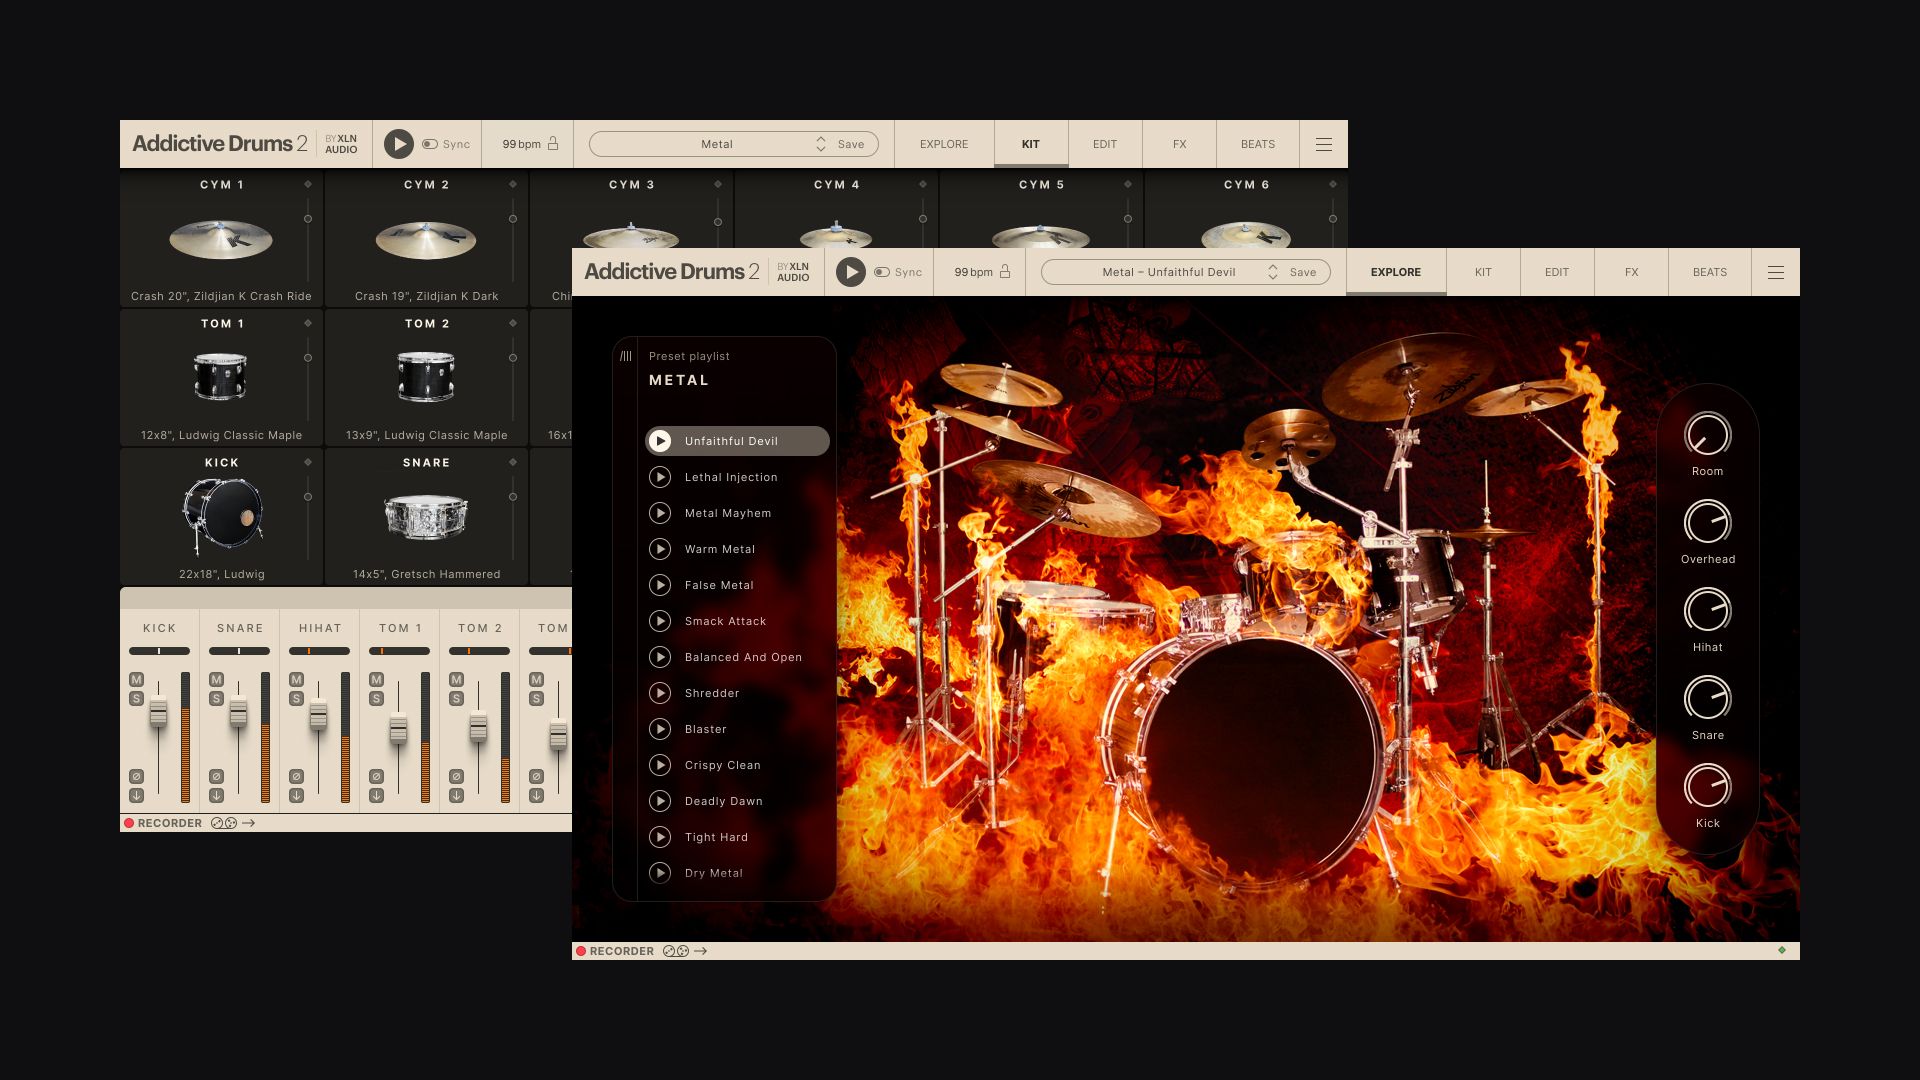Viewport: 1920px width, 1080px height.
Task: Play the Deadly Dawn preset preview
Action: [660, 801]
